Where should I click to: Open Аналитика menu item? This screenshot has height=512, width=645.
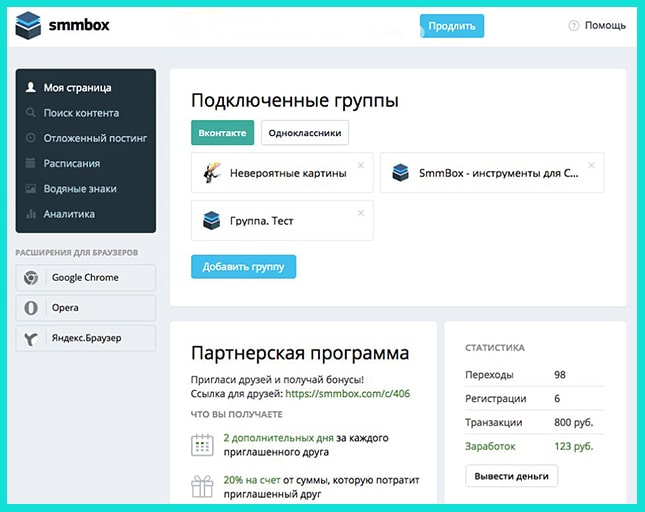pyautogui.click(x=69, y=214)
